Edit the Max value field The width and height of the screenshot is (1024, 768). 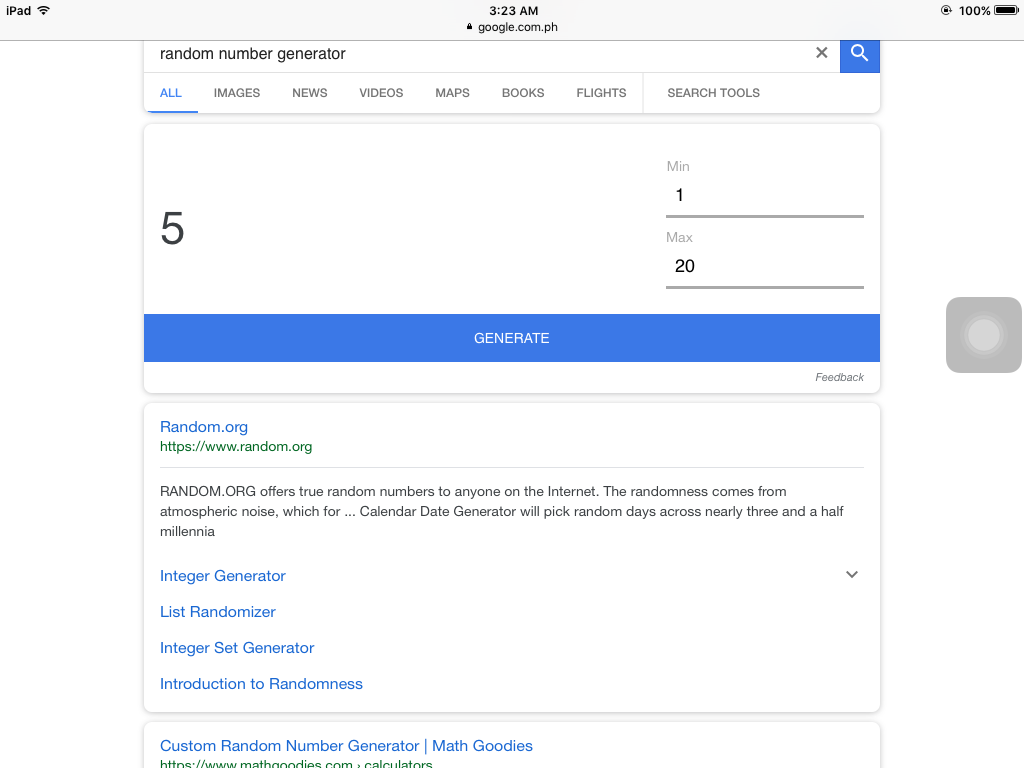point(765,266)
